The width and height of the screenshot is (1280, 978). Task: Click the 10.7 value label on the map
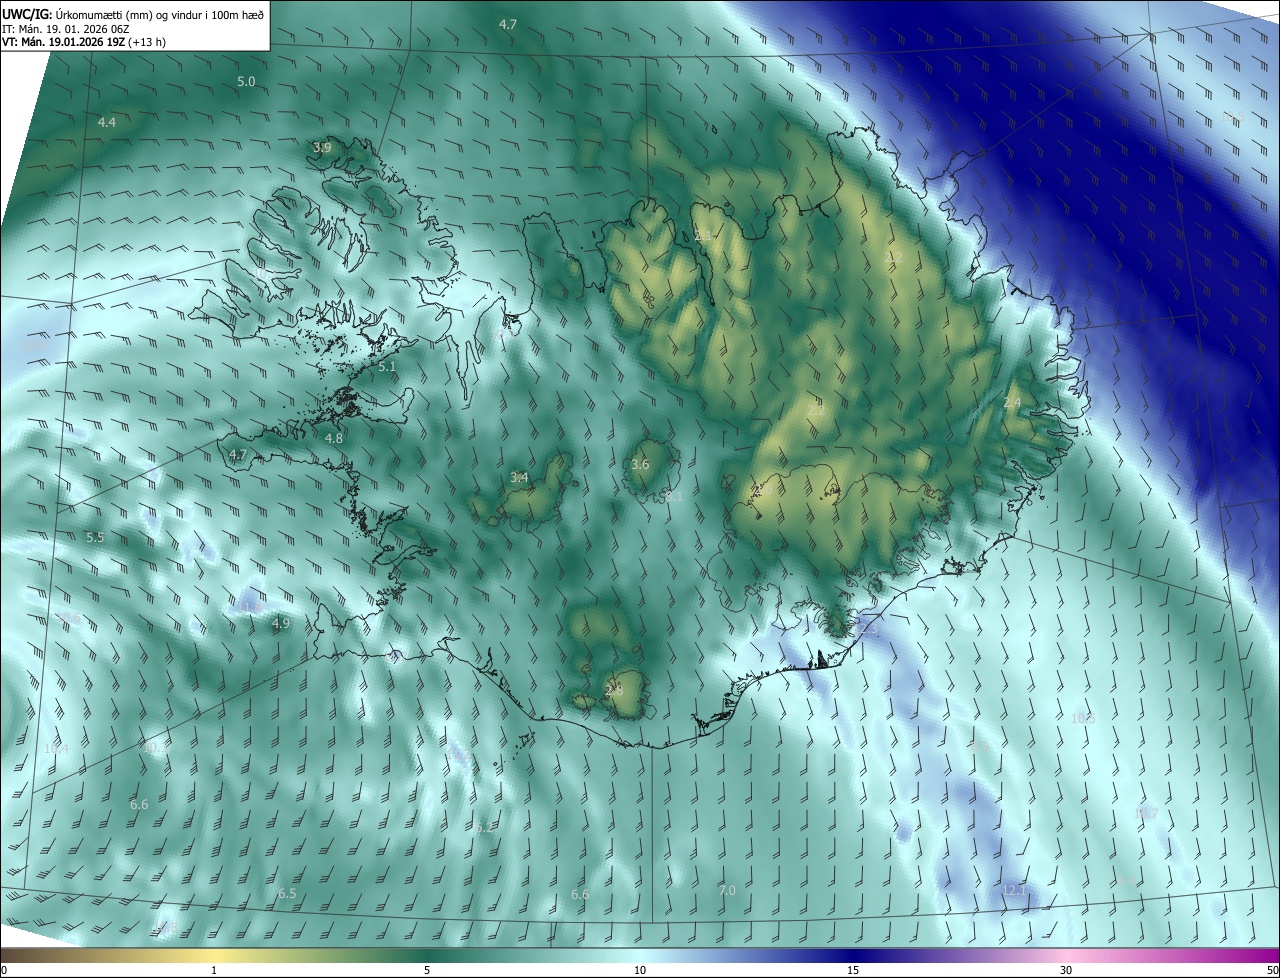pos(1146,814)
